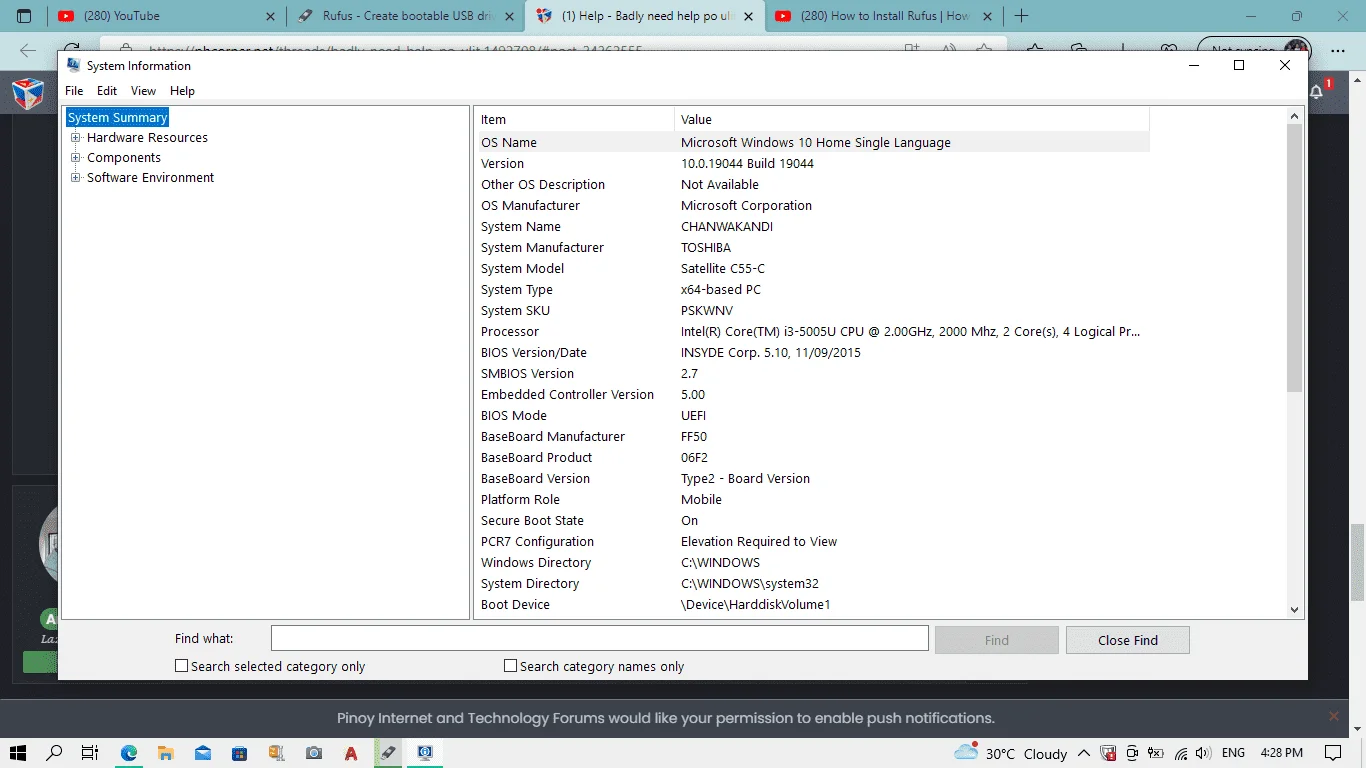1366x768 pixels.
Task: Select the Software Environment tree item
Action: (150, 178)
